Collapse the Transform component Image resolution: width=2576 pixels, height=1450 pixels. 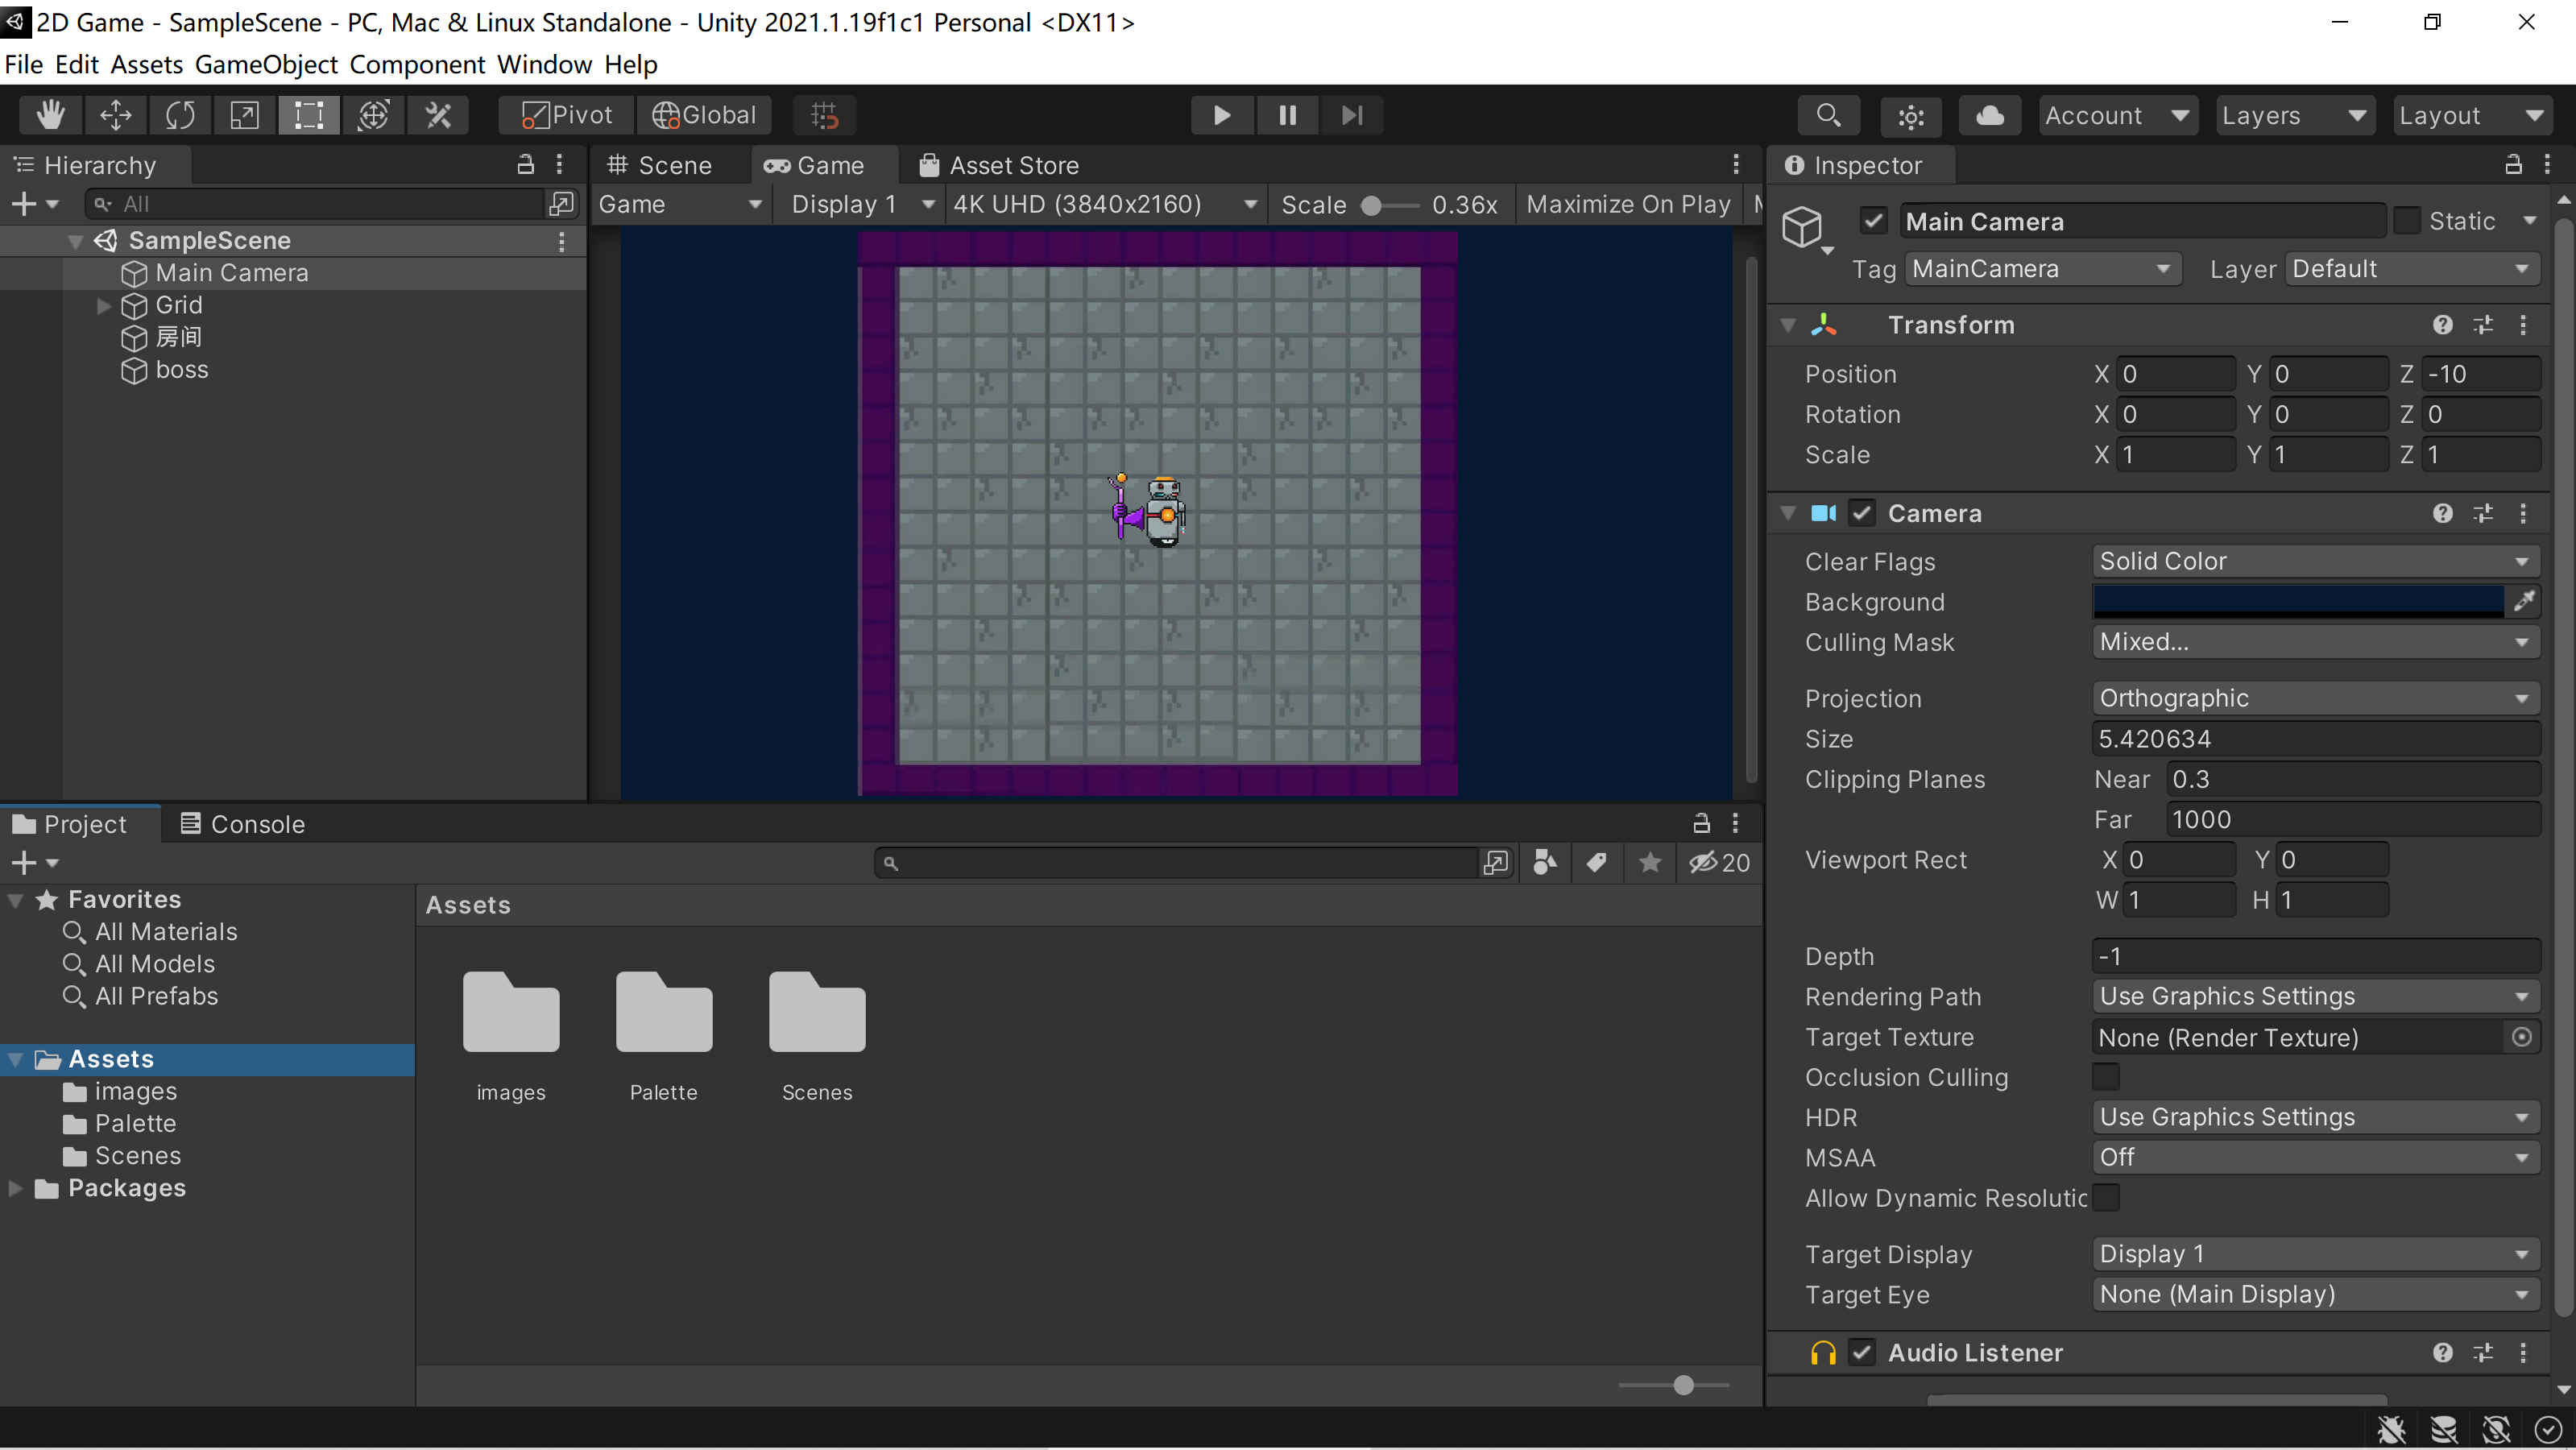tap(1788, 325)
